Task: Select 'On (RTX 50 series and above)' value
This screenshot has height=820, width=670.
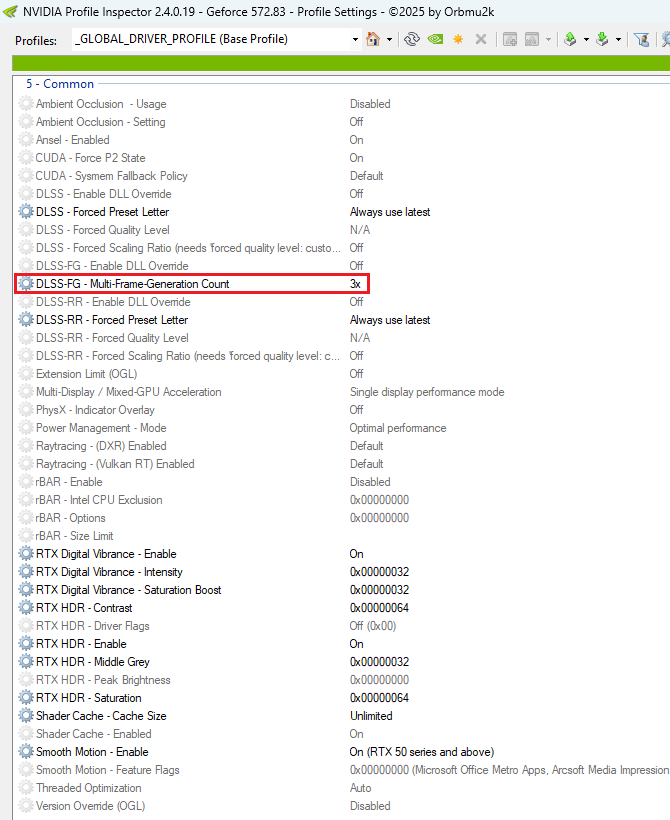Action: point(422,752)
